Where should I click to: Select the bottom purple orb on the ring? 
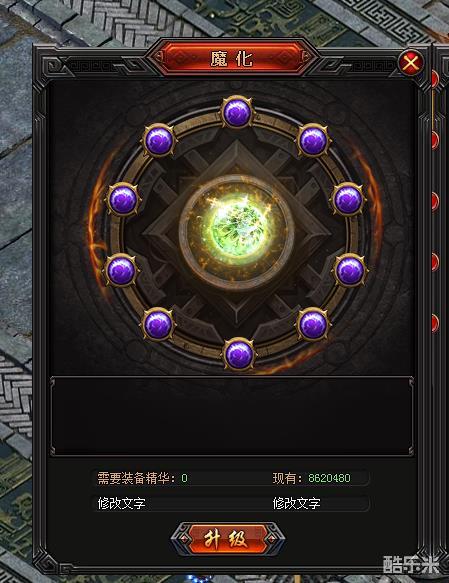239,354
